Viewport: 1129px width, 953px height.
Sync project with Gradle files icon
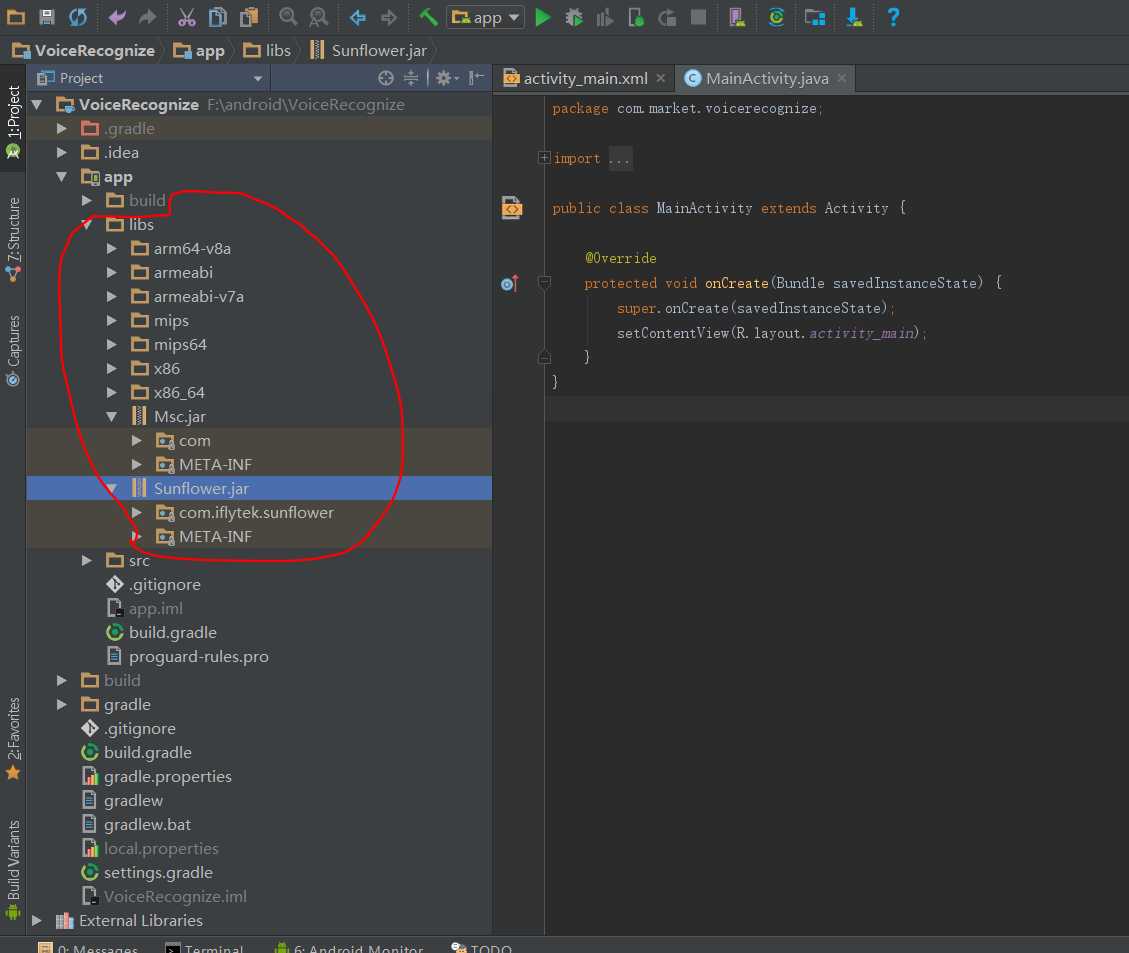click(776, 17)
